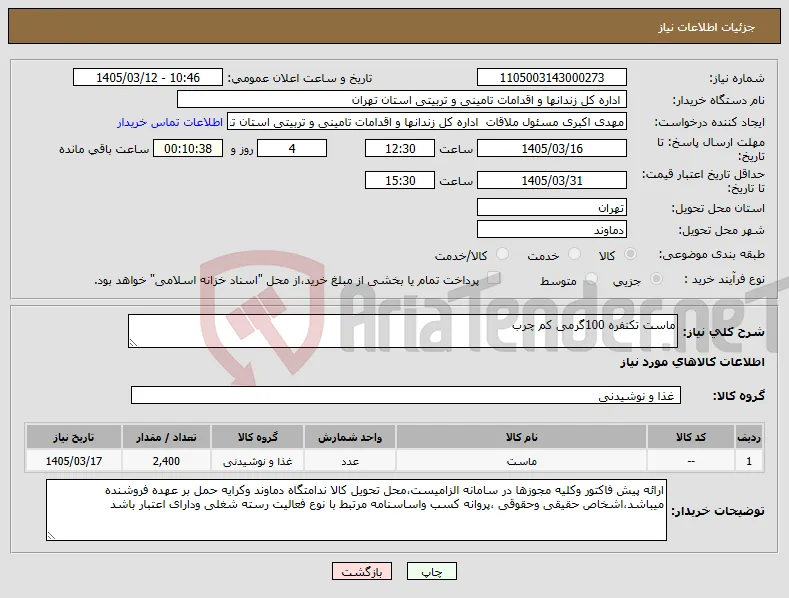Click the بازگشت (back) button
Screen dimensions: 789x598
(362, 571)
